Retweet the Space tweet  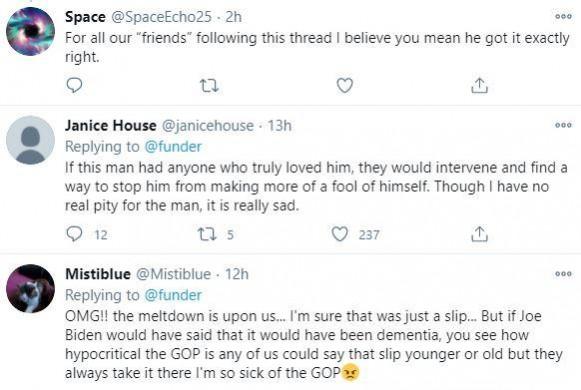tap(209, 86)
